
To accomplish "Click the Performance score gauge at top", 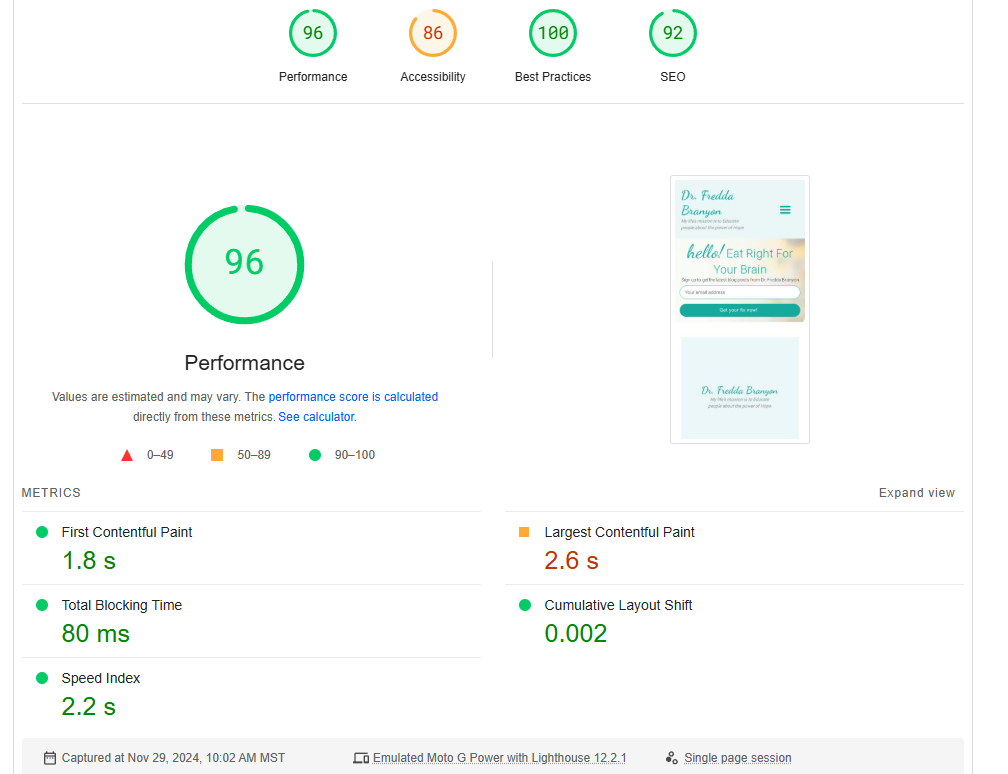I will tap(313, 34).
